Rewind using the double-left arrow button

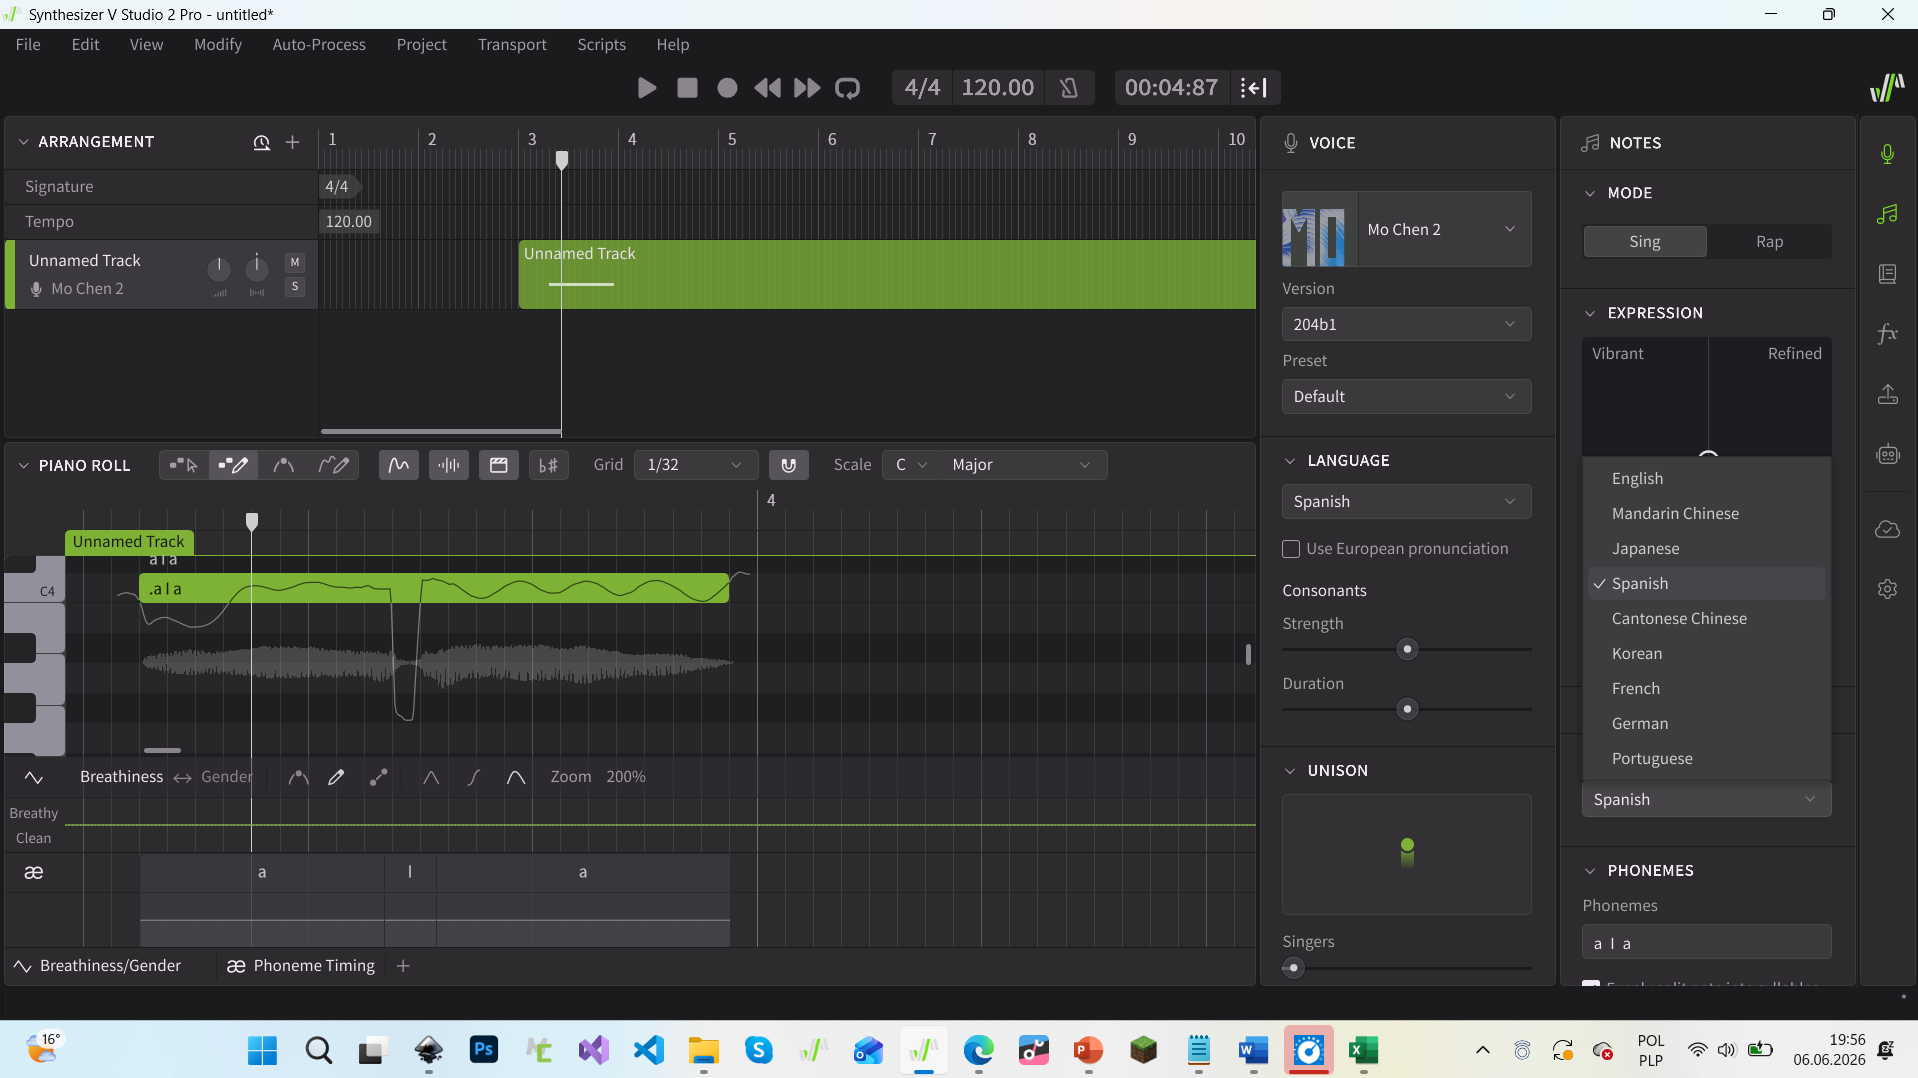[x=767, y=88]
